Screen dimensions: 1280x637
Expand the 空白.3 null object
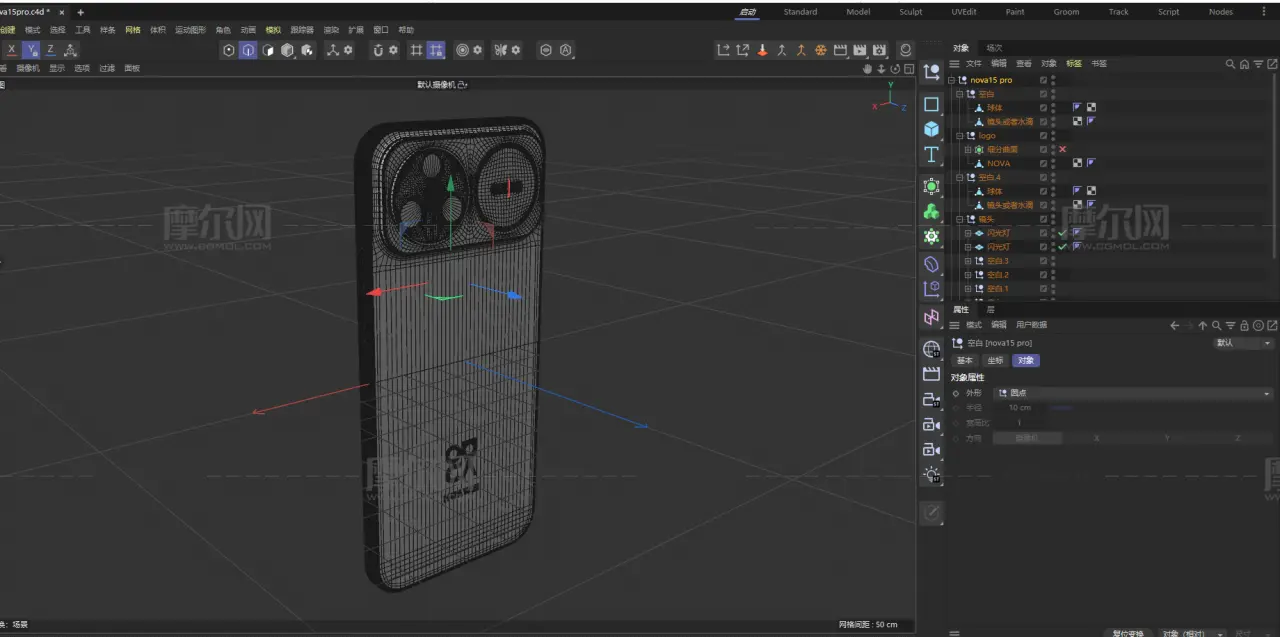(x=967, y=261)
